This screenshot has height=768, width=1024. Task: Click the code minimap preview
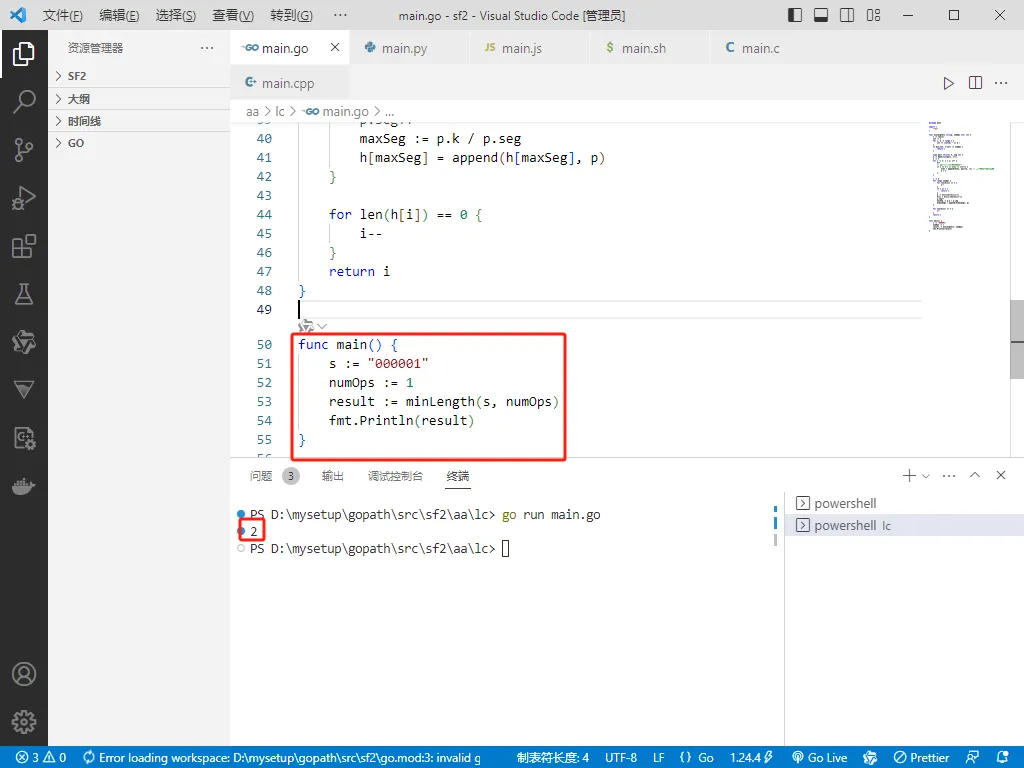point(960,175)
